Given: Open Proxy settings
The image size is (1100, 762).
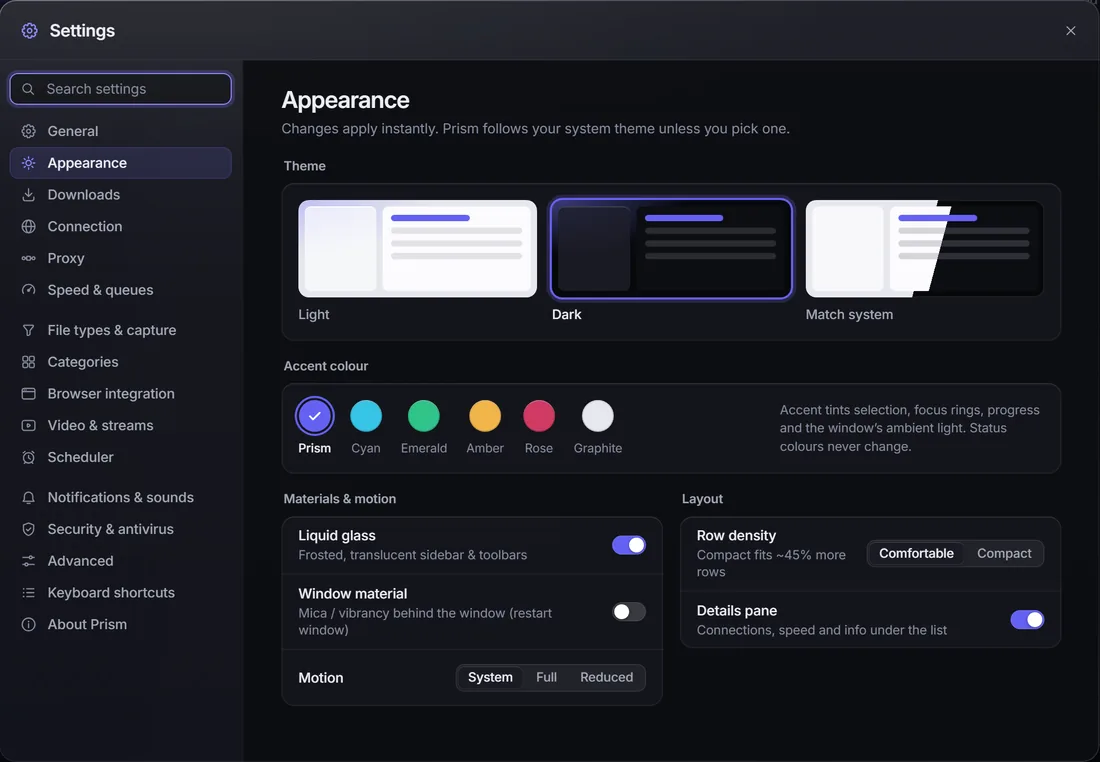Looking at the screenshot, I should (x=121, y=258).
